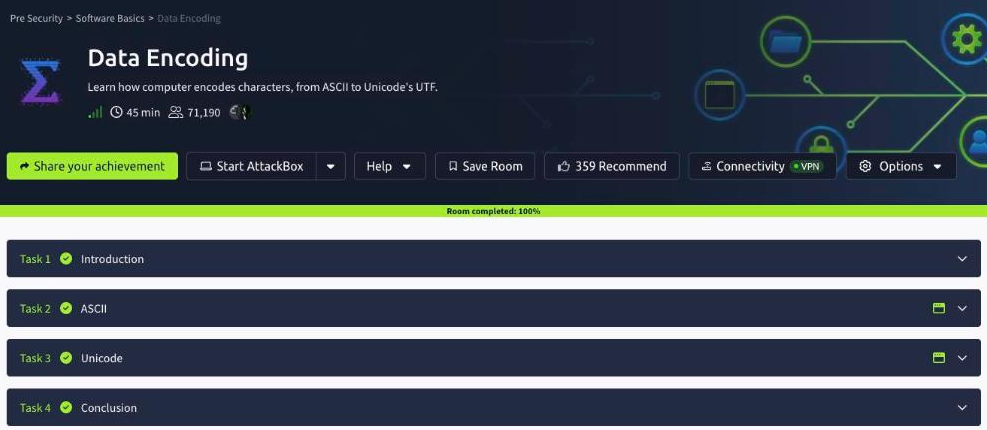Click the 45 min duration text

tap(143, 113)
